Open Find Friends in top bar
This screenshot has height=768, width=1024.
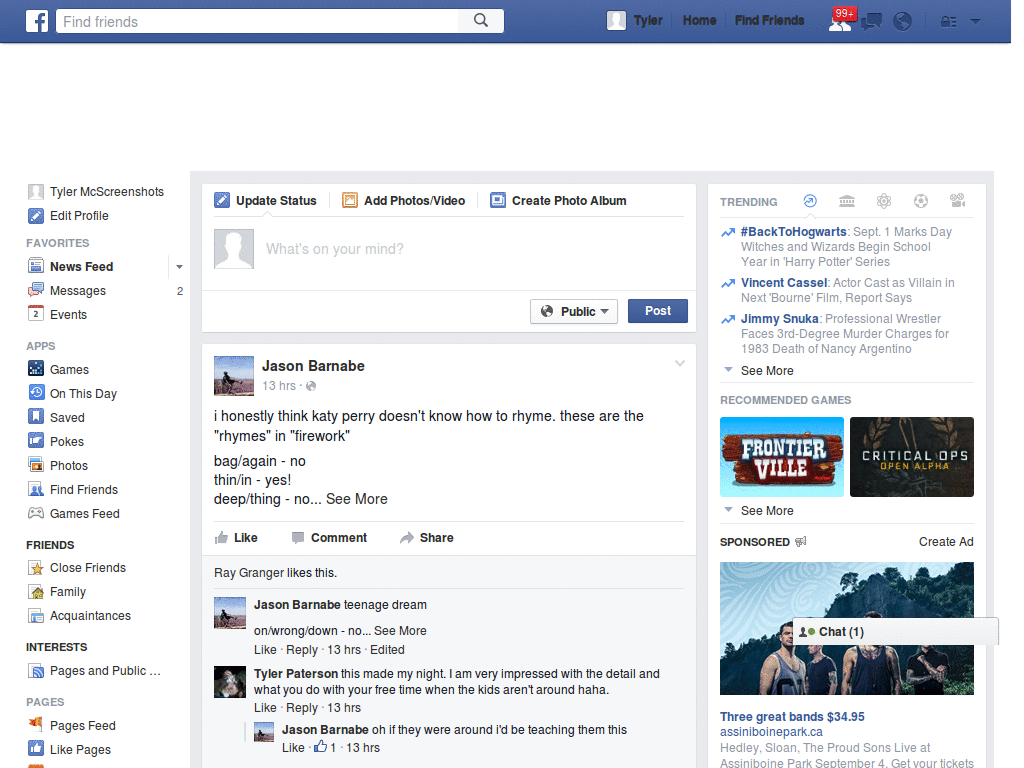point(769,21)
